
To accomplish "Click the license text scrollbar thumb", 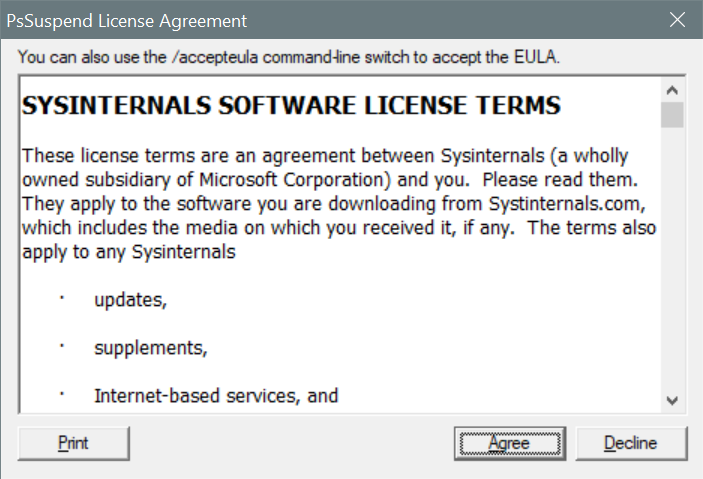I will coord(671,114).
